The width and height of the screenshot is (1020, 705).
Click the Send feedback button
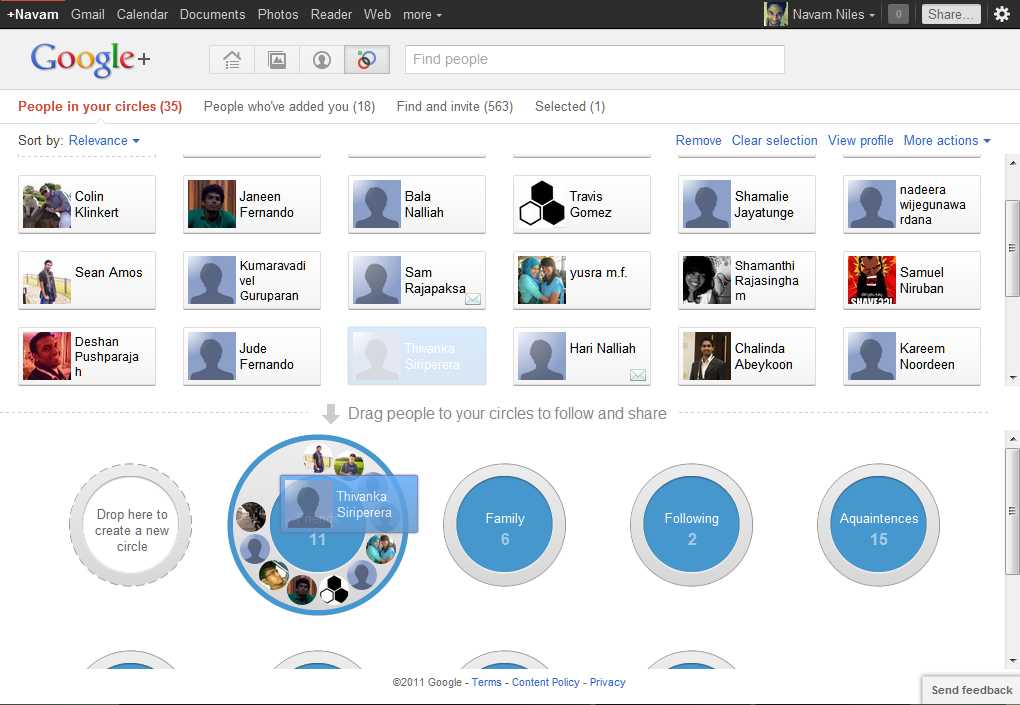point(971,690)
